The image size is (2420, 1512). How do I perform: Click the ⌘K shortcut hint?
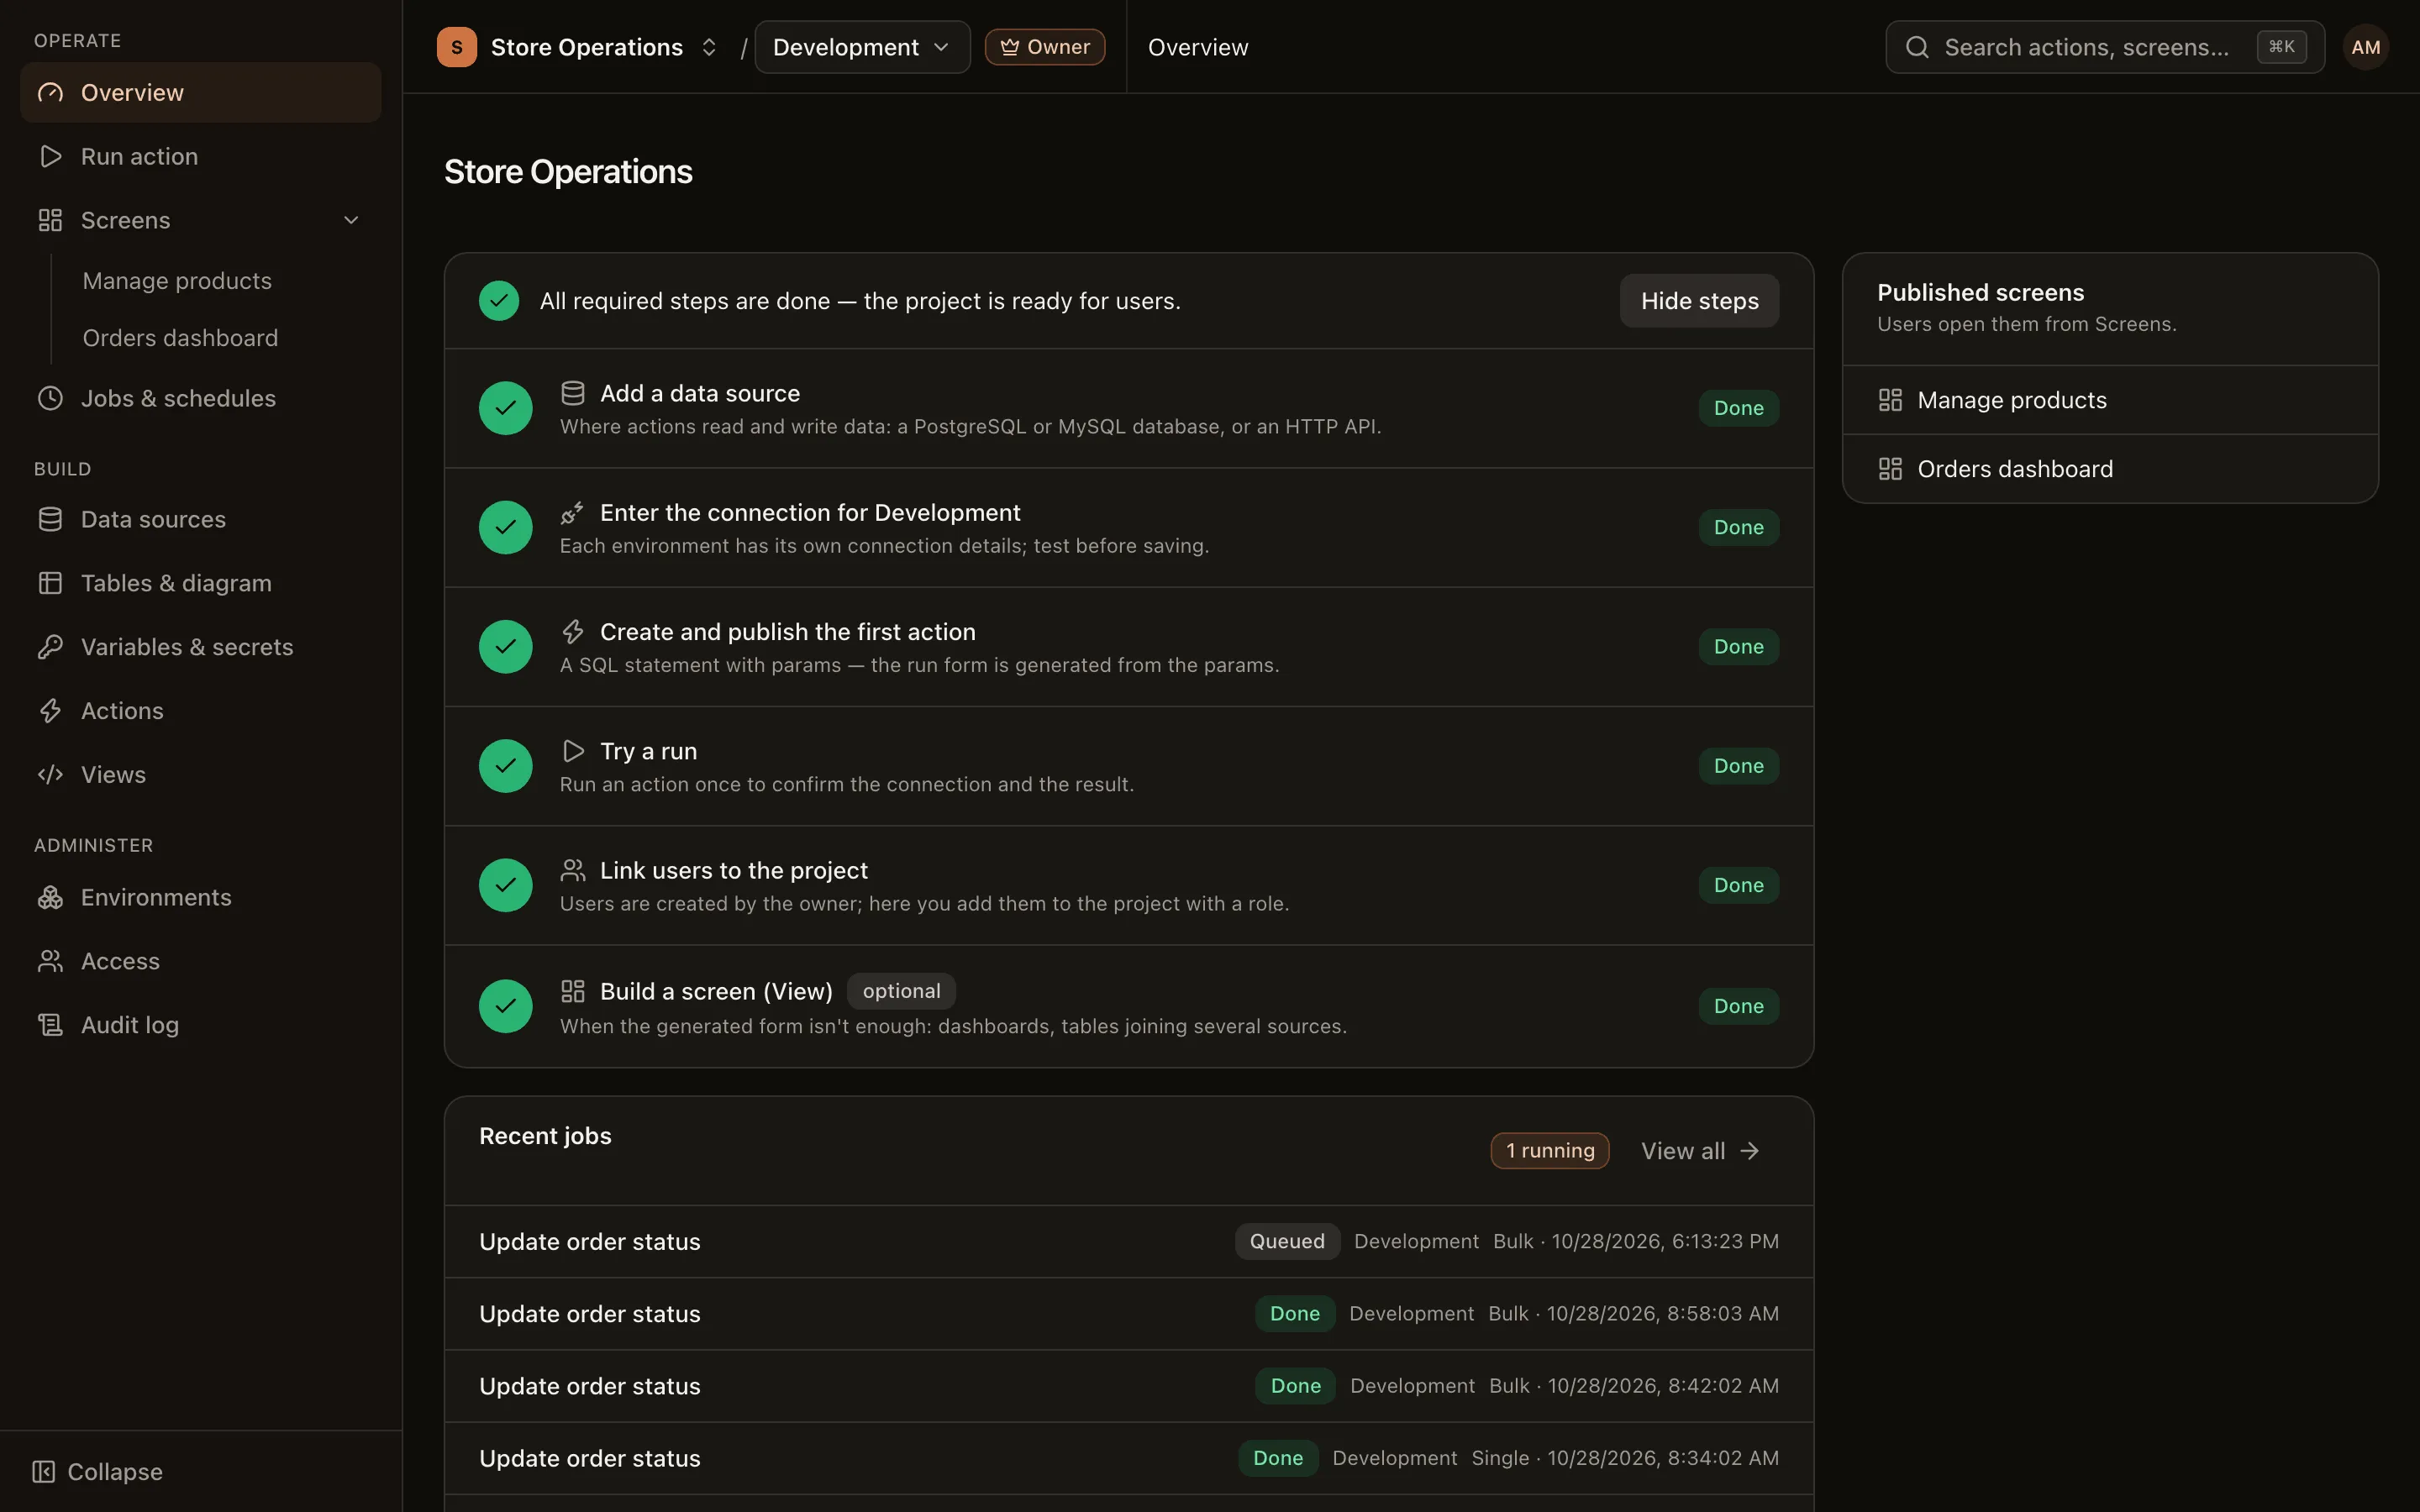click(x=2281, y=47)
